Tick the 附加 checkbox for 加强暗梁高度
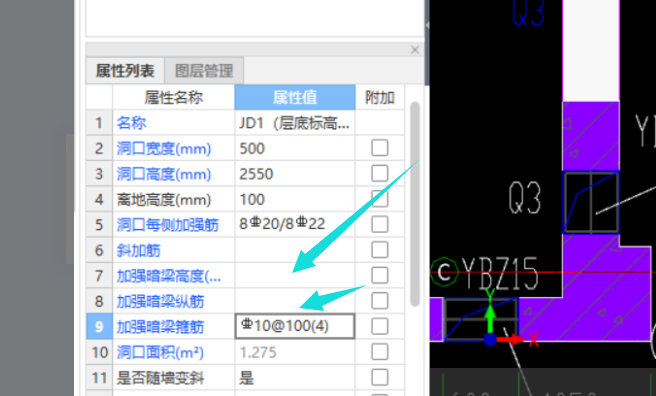Image resolution: width=656 pixels, height=396 pixels. (380, 276)
